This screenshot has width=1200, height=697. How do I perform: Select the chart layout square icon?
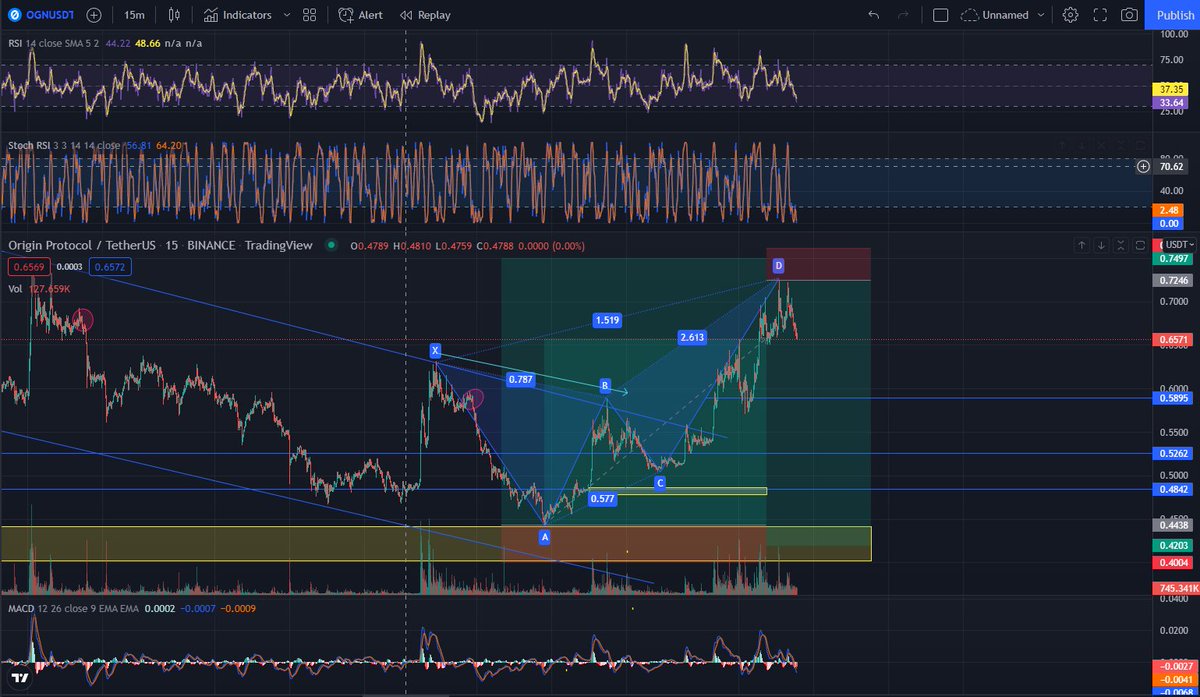[940, 15]
